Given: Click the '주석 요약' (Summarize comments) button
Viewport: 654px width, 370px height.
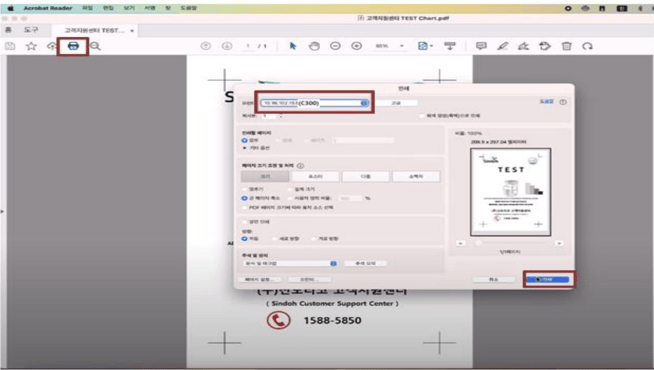Looking at the screenshot, I should [x=365, y=263].
